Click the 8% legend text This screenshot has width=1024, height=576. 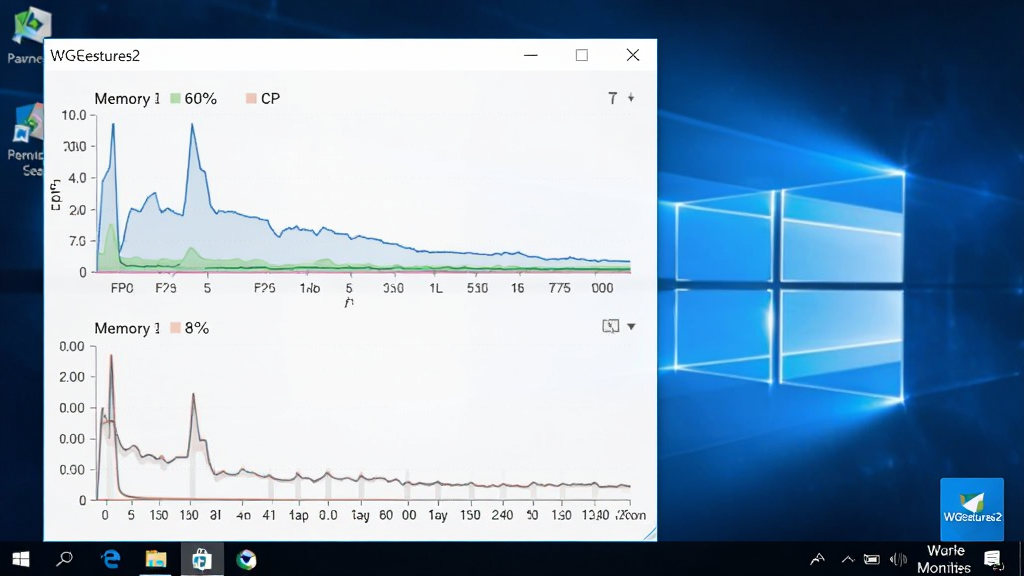197,328
